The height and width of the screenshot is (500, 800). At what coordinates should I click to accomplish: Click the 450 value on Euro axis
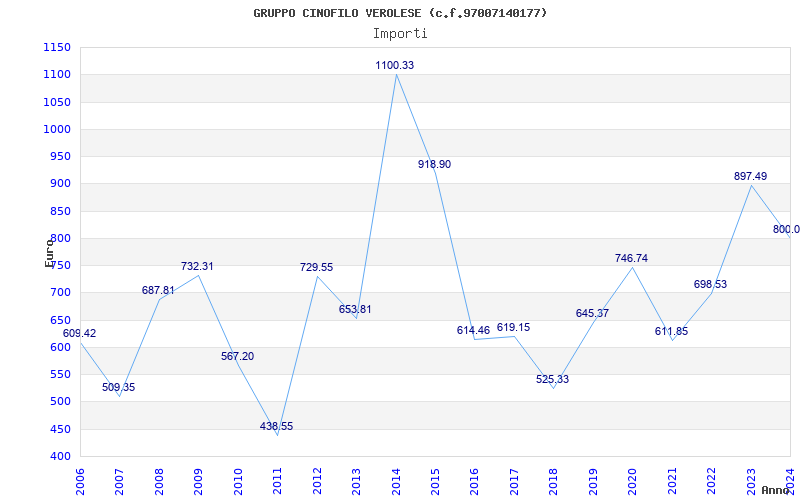coord(60,429)
